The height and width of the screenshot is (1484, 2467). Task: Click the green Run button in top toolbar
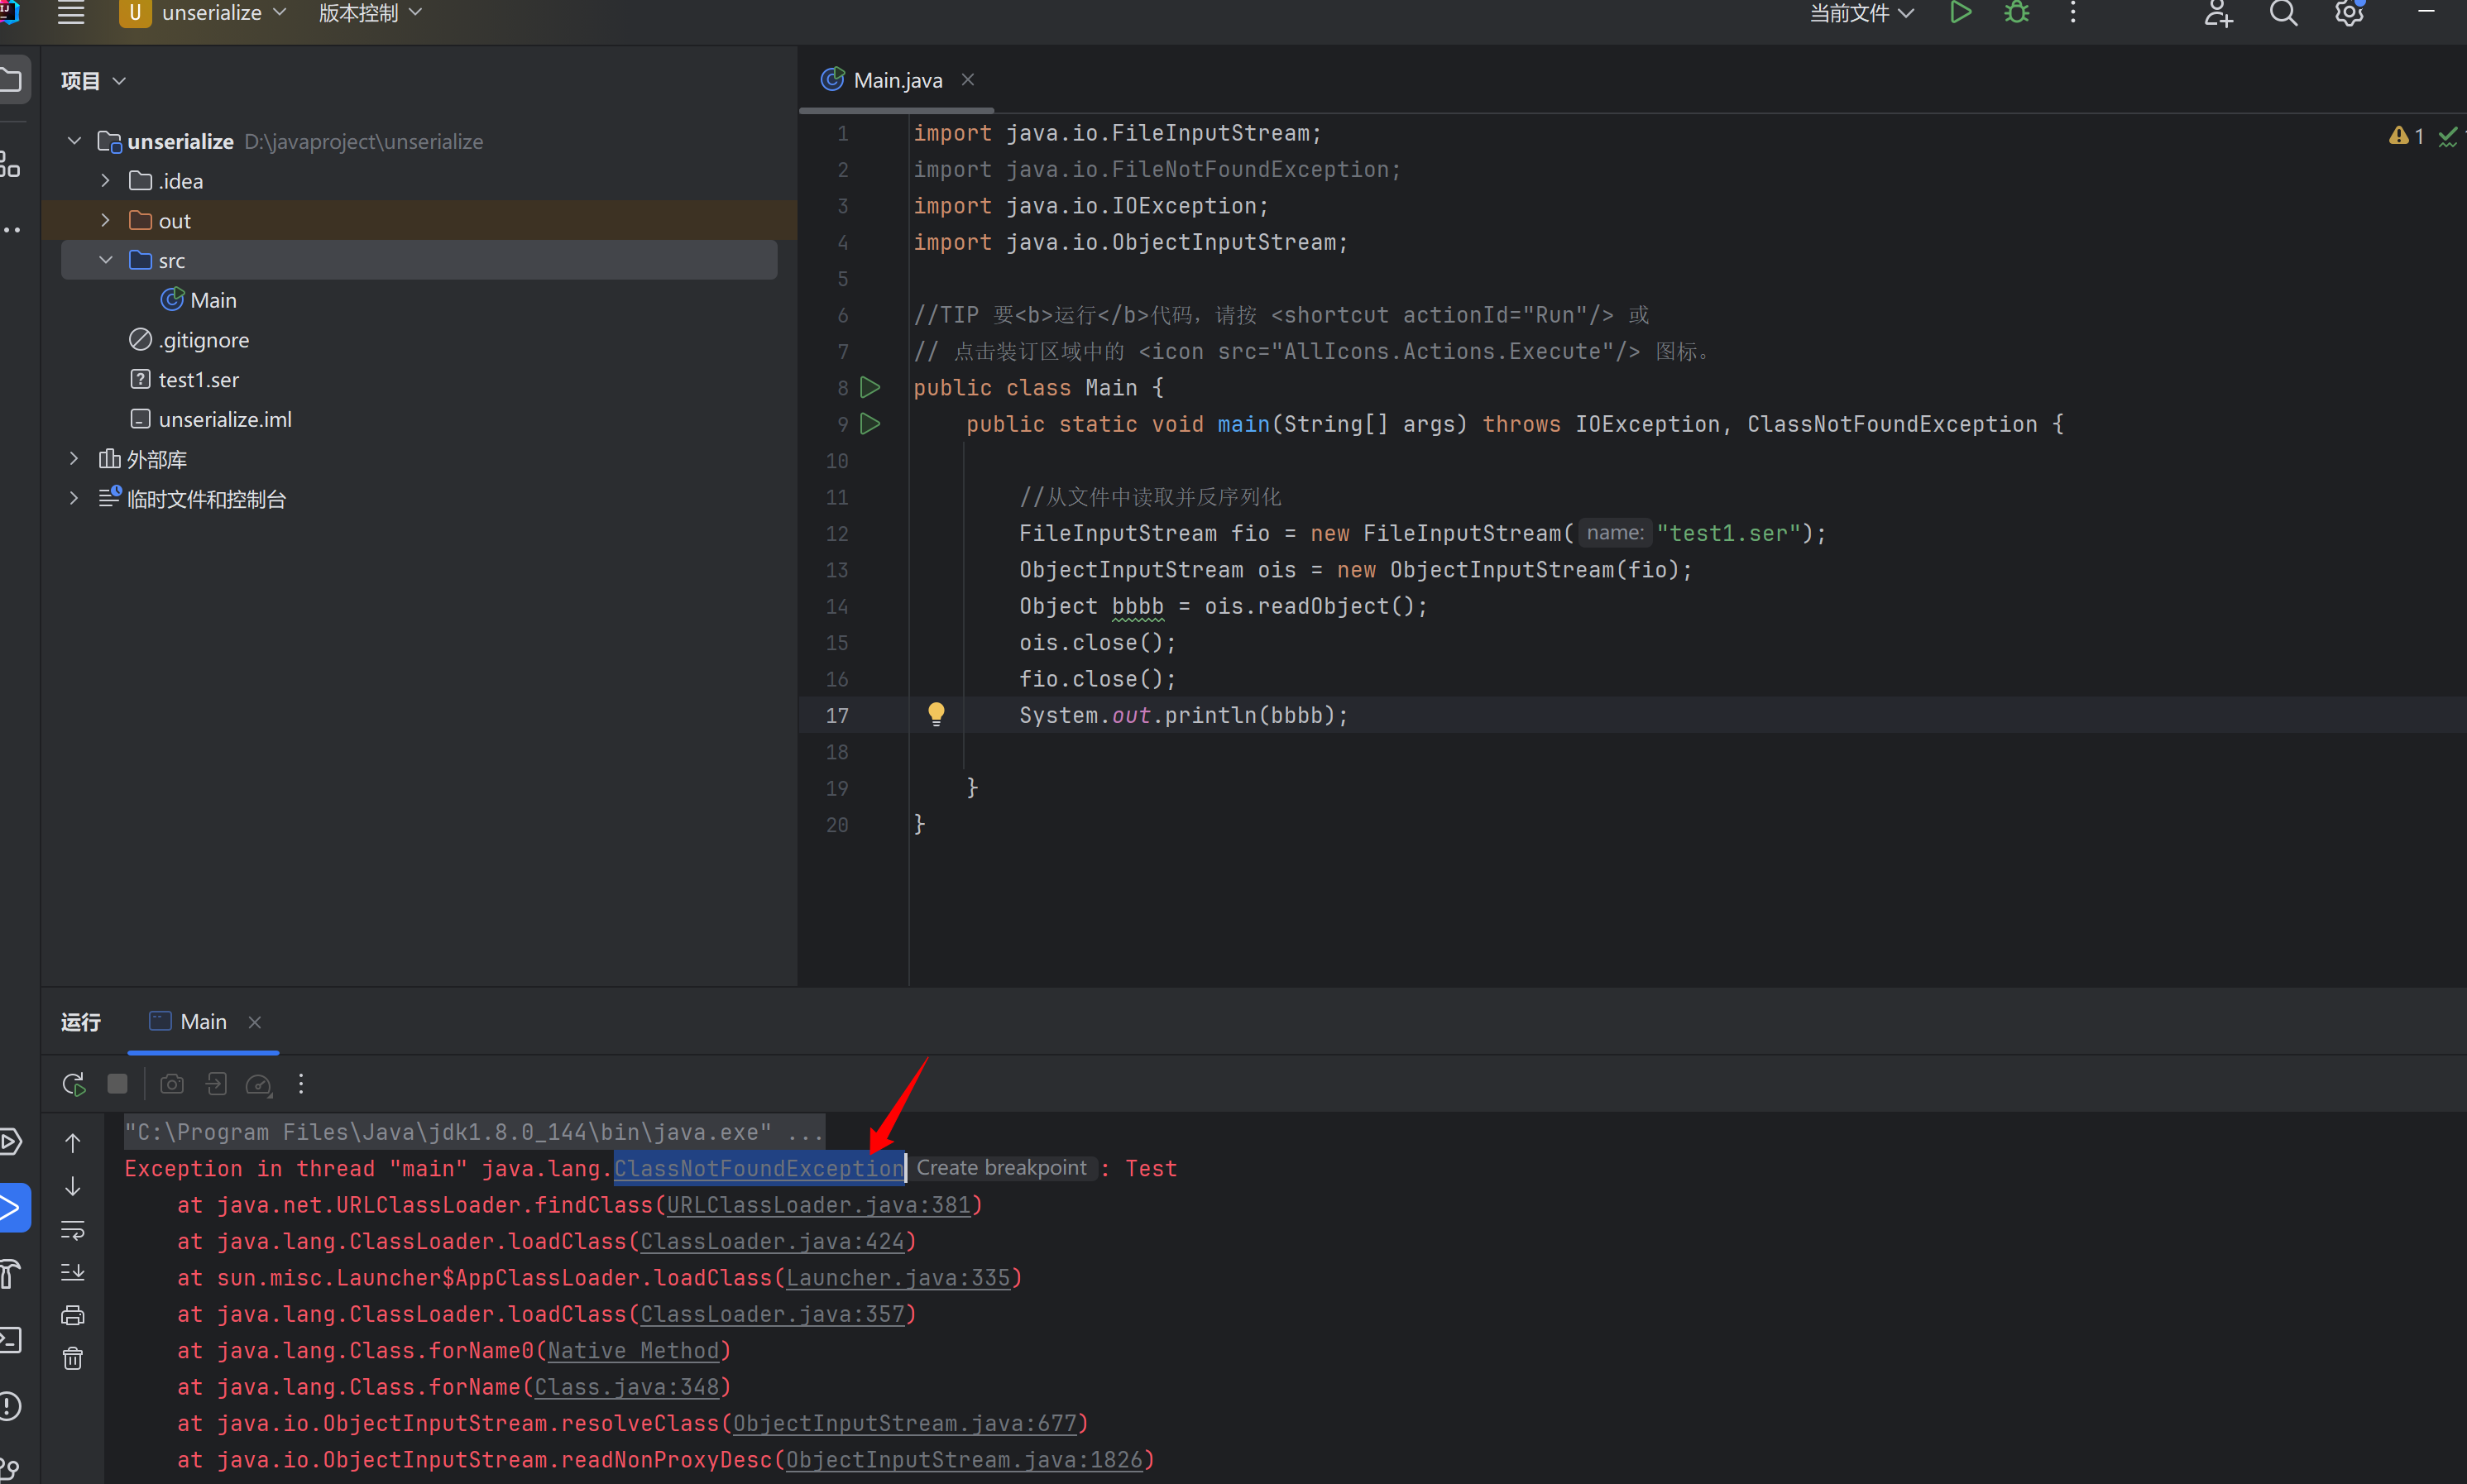coord(1960,13)
